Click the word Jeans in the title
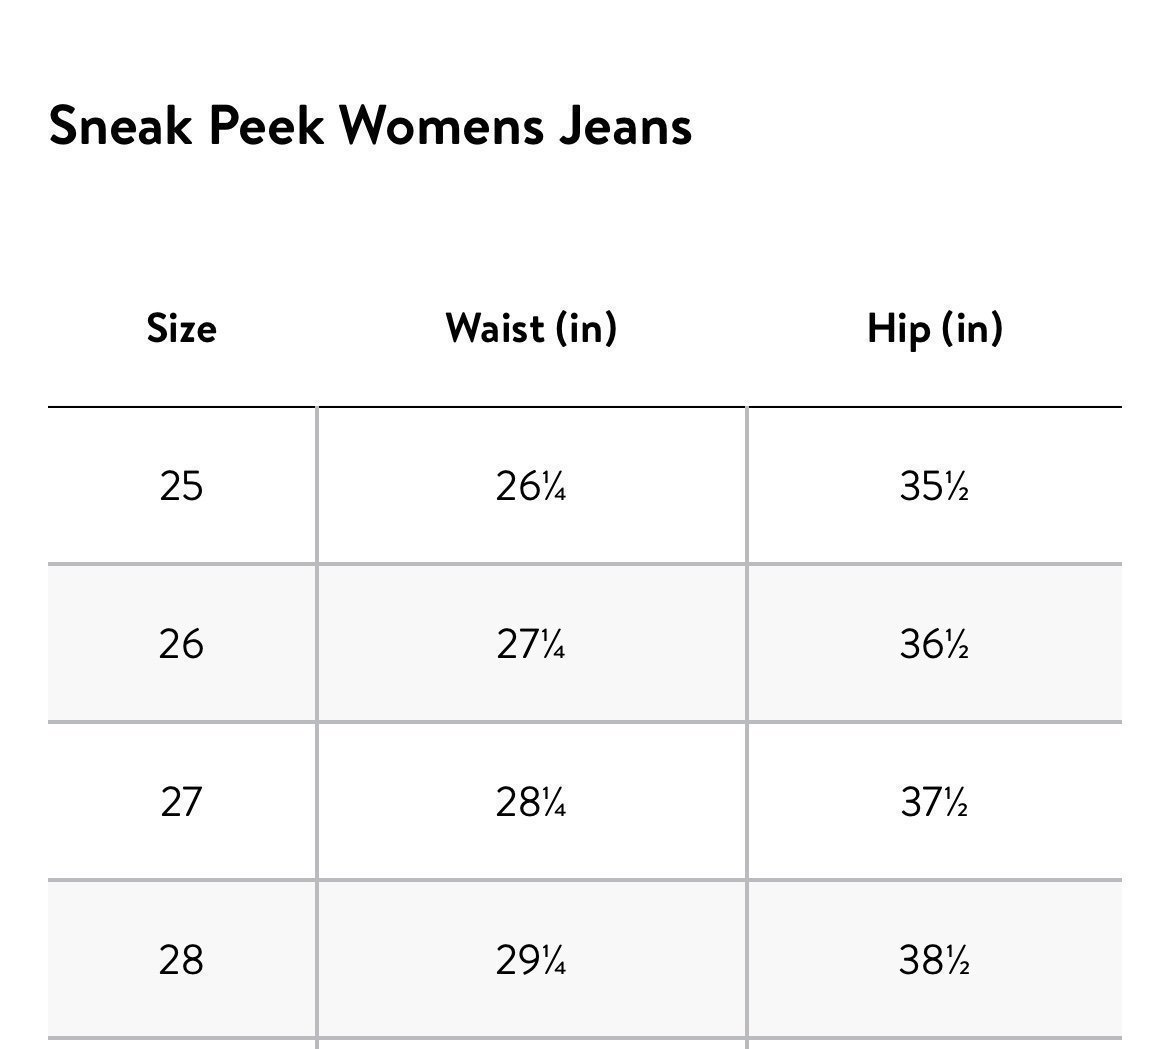This screenshot has height=1049, width=1170. pos(625,125)
